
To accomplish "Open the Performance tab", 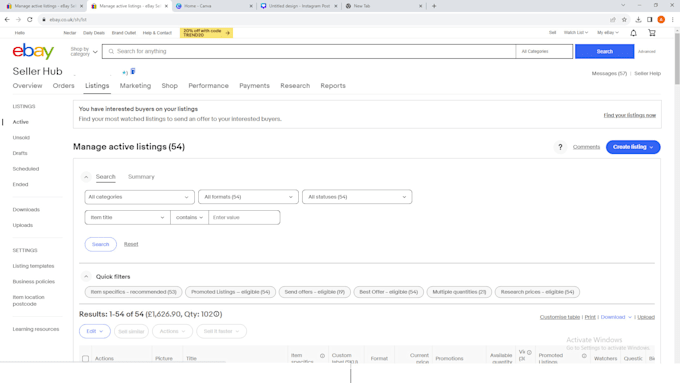I will (x=208, y=86).
